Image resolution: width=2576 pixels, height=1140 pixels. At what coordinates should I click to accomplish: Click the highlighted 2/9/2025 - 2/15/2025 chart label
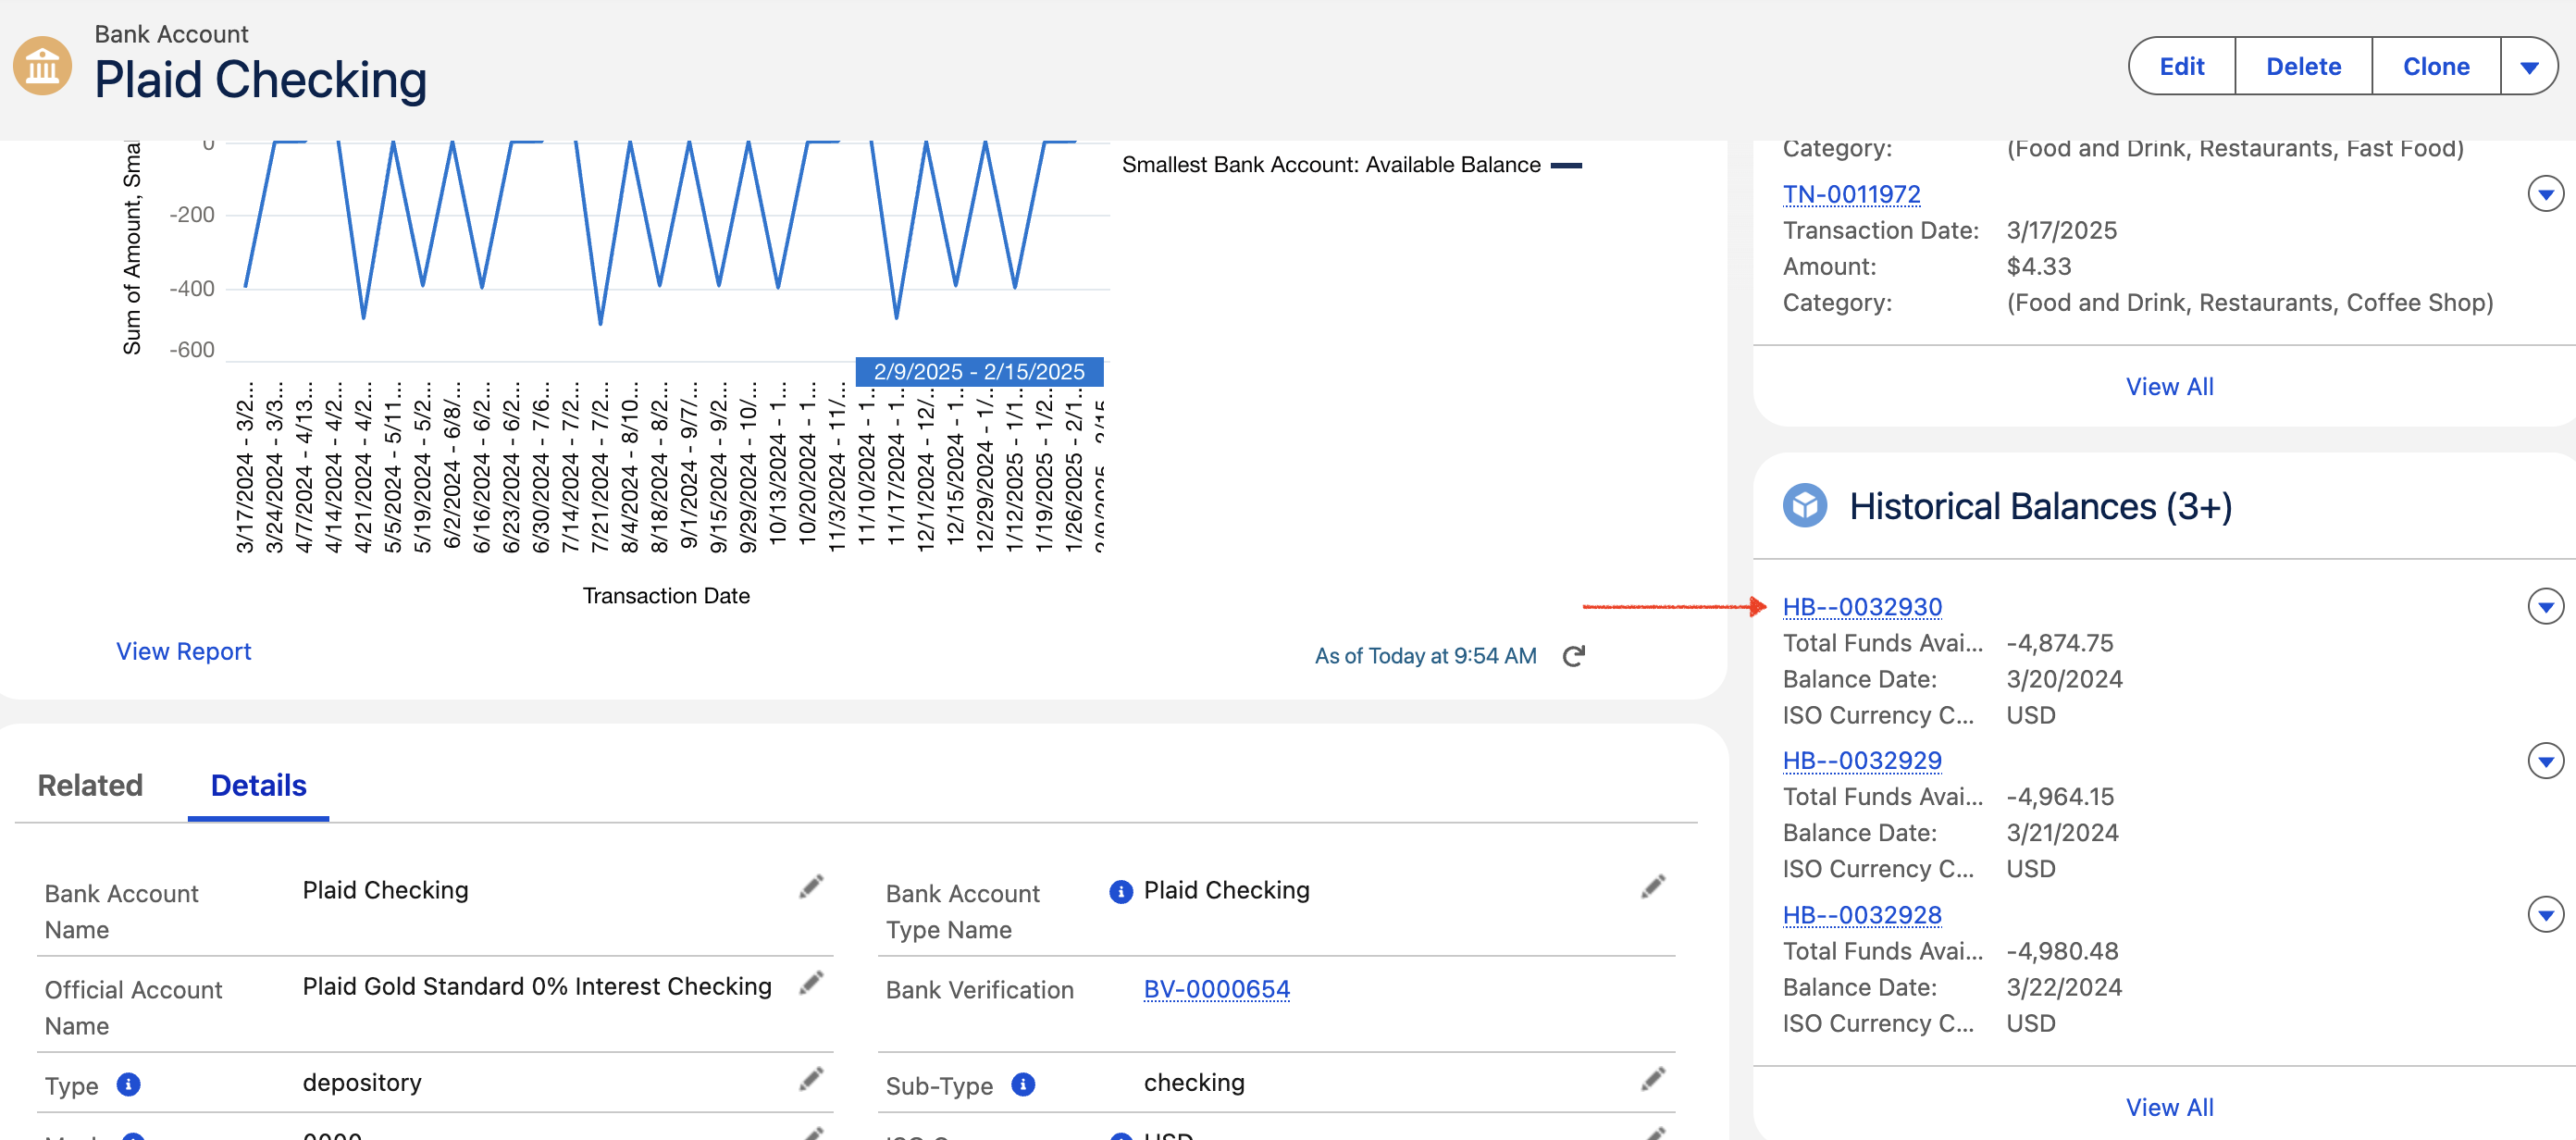click(979, 371)
